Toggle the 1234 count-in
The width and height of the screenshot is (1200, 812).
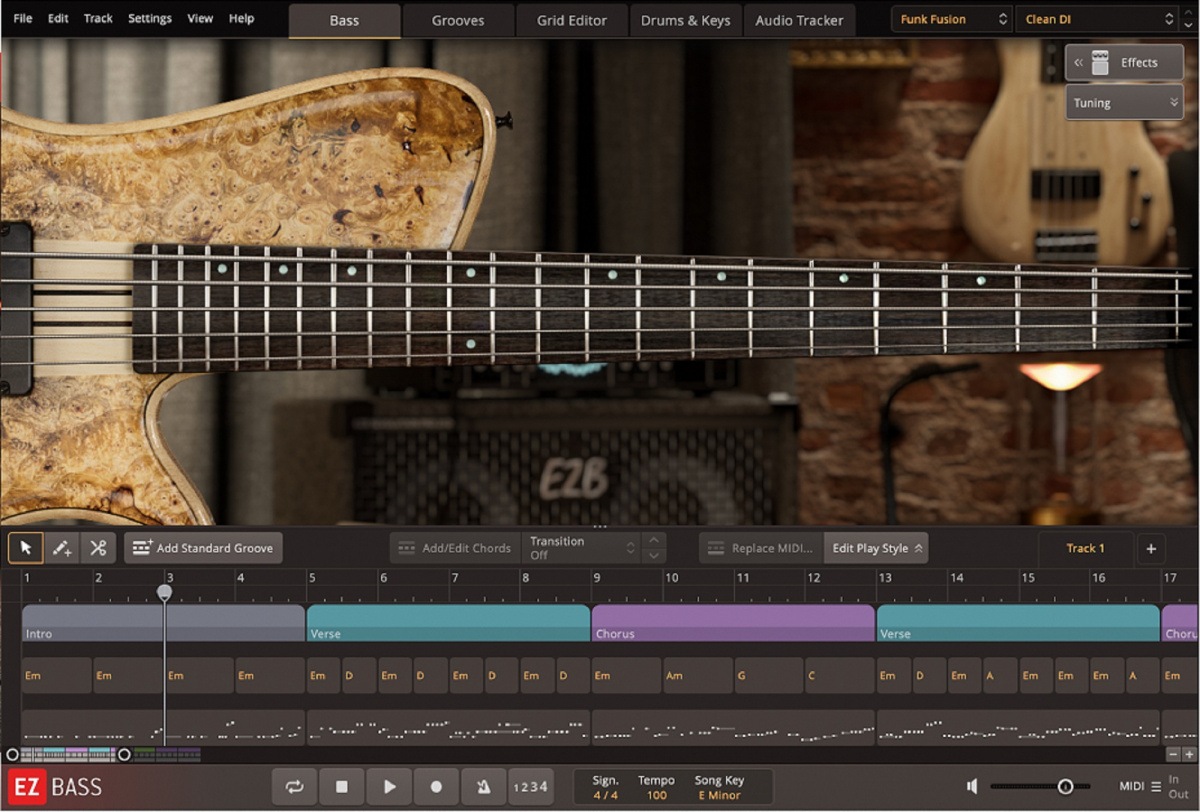pyautogui.click(x=531, y=787)
